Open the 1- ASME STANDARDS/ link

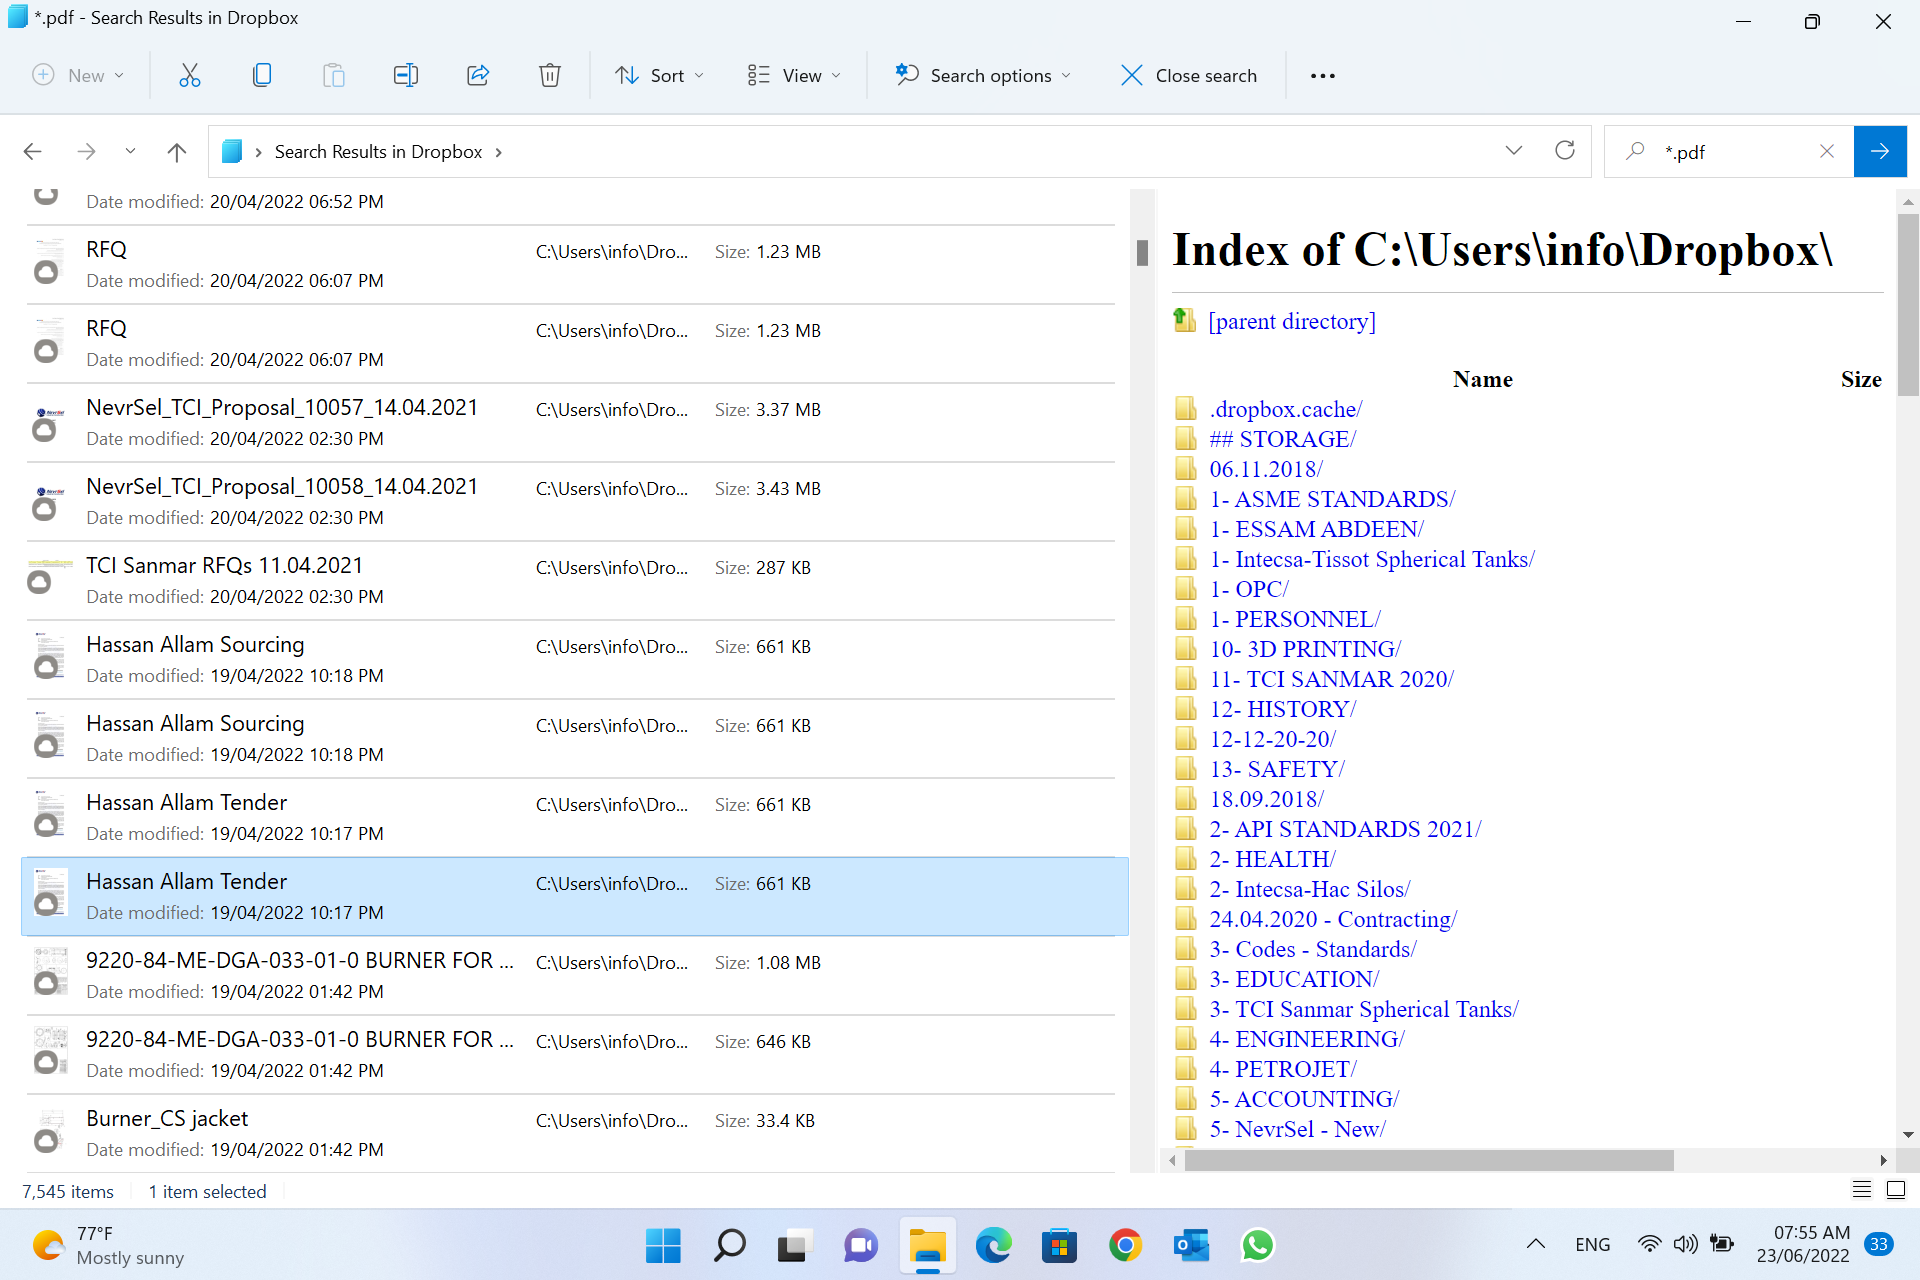(x=1332, y=499)
